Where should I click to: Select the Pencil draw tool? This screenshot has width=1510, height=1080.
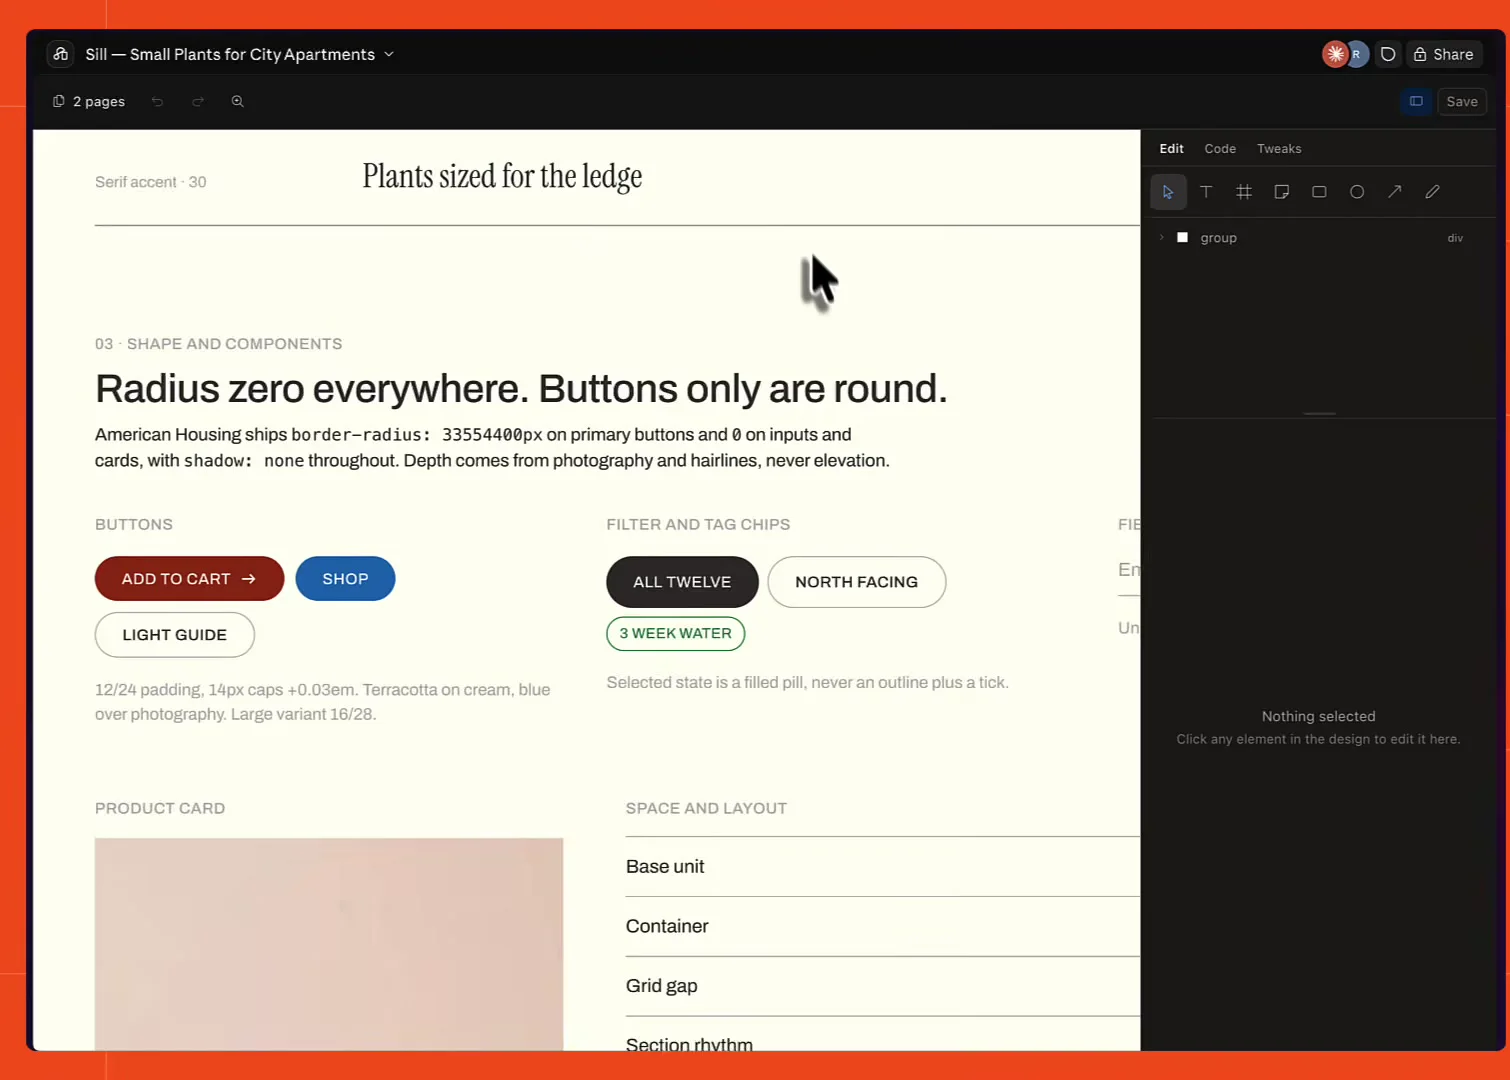pos(1432,192)
